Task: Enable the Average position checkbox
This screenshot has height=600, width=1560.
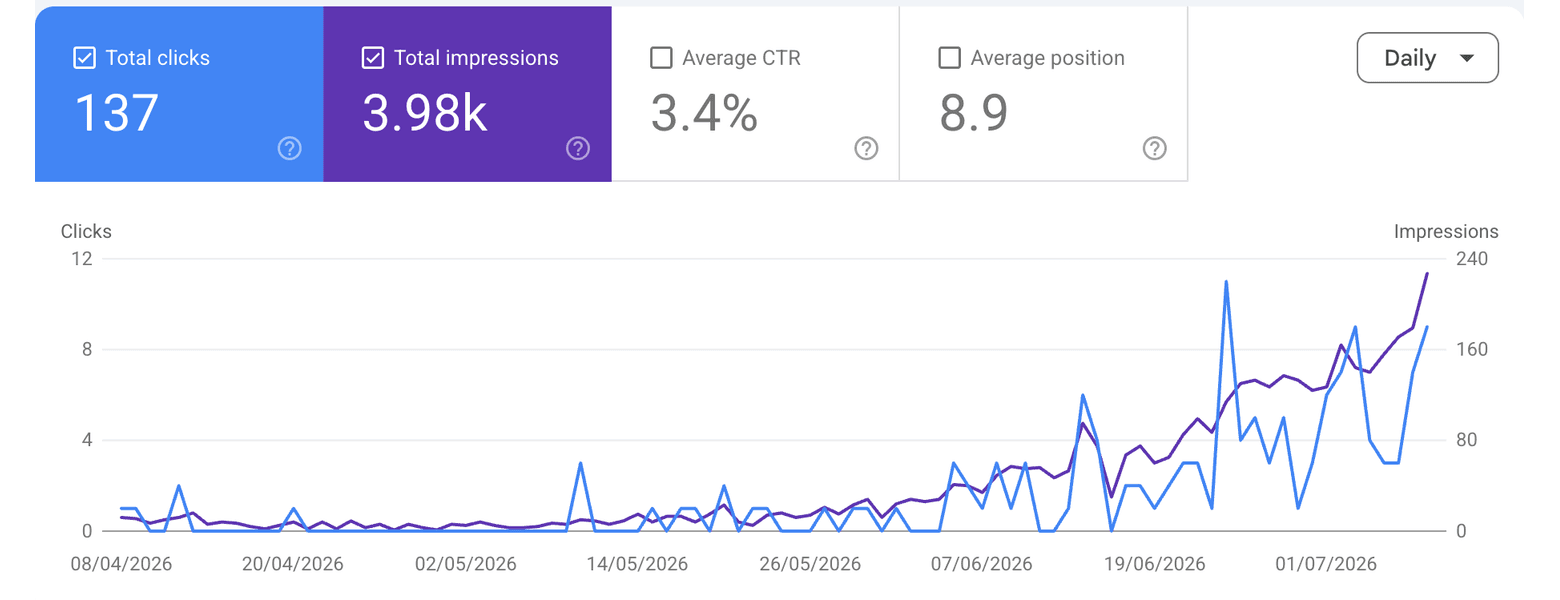Action: (x=949, y=58)
